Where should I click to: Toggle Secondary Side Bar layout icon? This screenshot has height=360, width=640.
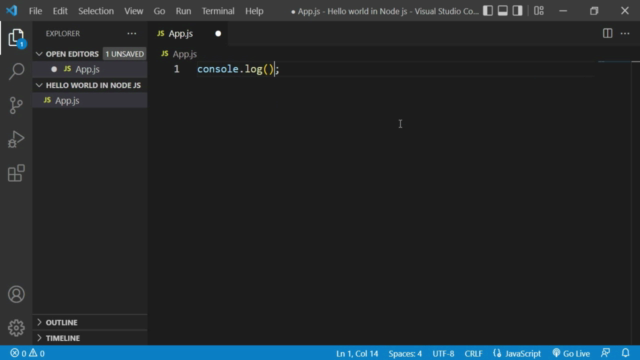tap(517, 11)
